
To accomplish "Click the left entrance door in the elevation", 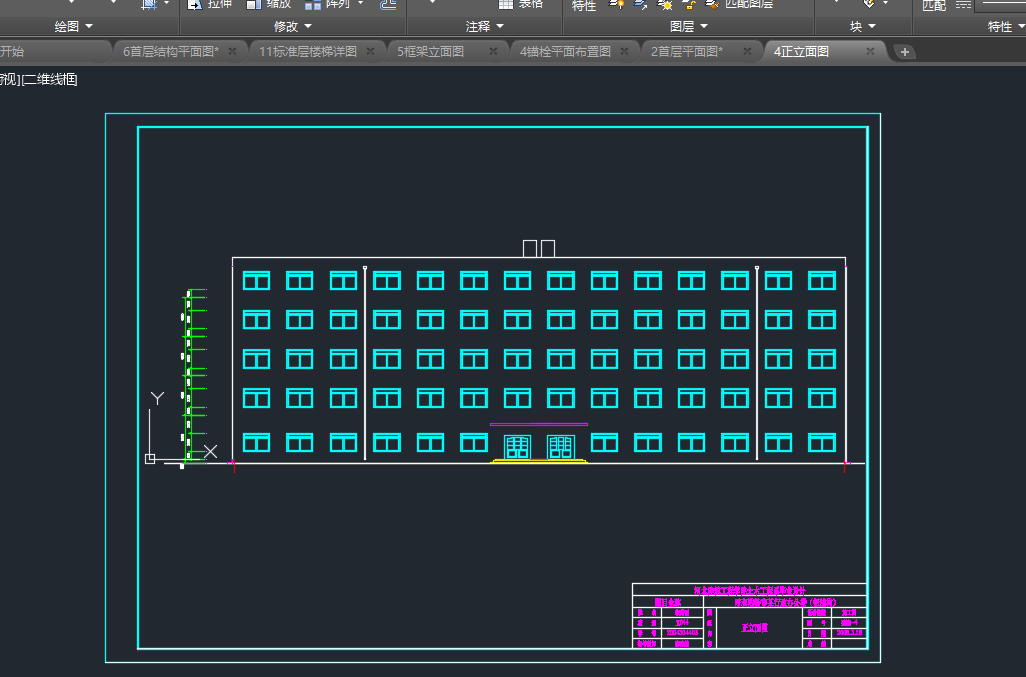I will point(517,447).
